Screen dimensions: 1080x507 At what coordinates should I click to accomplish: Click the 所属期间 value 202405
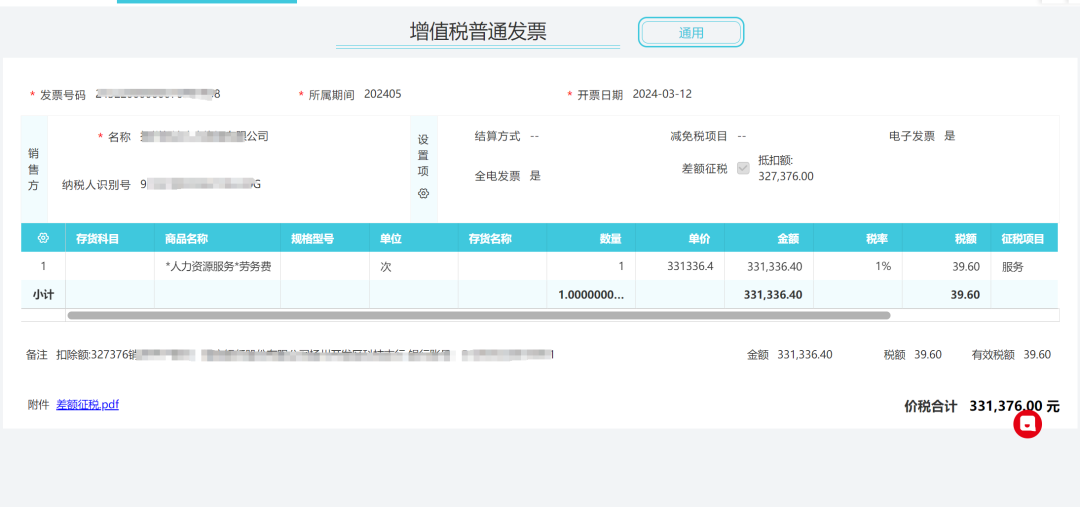pos(383,94)
